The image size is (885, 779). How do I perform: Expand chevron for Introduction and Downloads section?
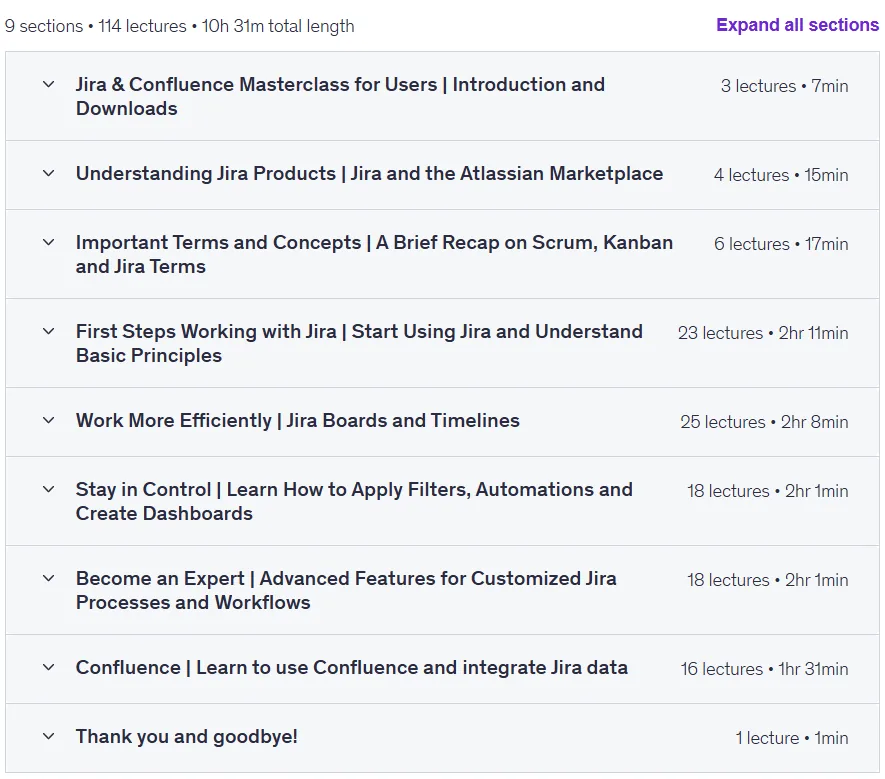[49, 84]
